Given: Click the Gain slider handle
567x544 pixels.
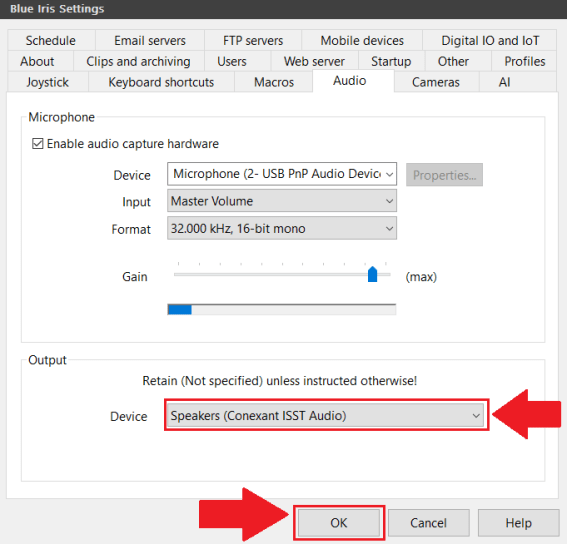Looking at the screenshot, I should [372, 274].
